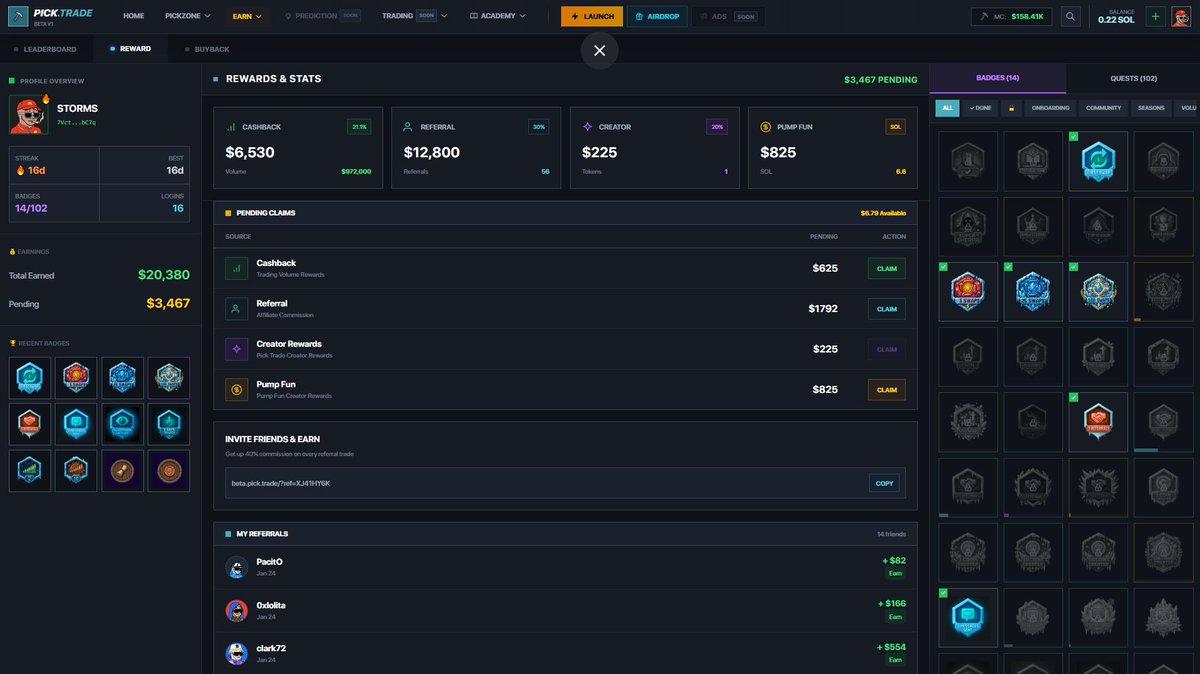Click clark72 referral avatar

(x=237, y=654)
